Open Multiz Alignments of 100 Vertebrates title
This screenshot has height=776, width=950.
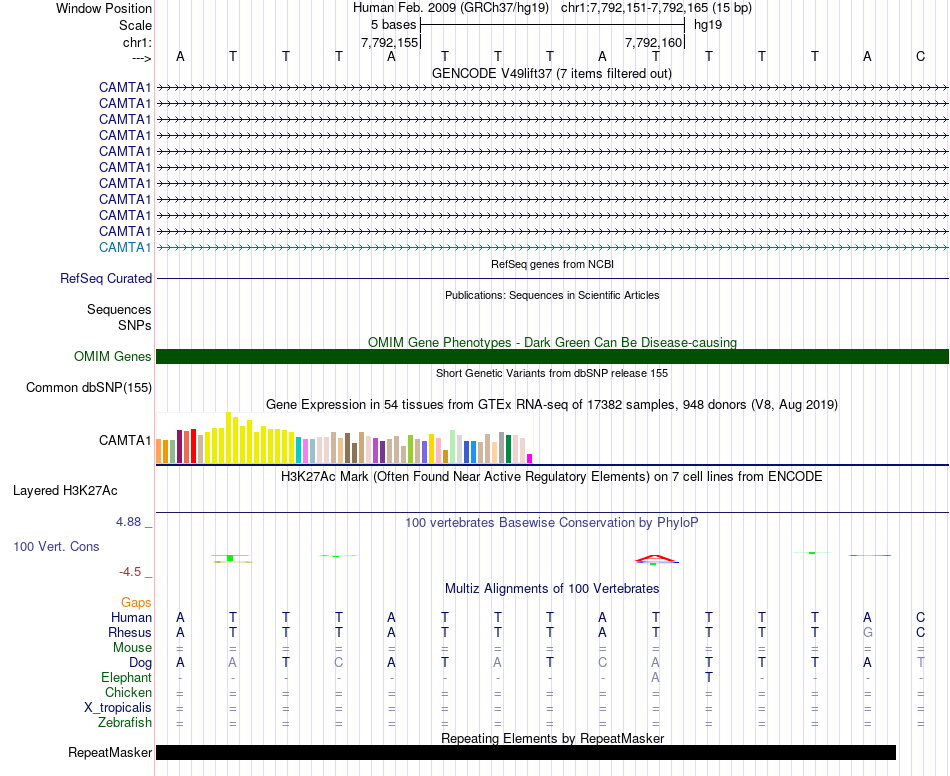(552, 588)
